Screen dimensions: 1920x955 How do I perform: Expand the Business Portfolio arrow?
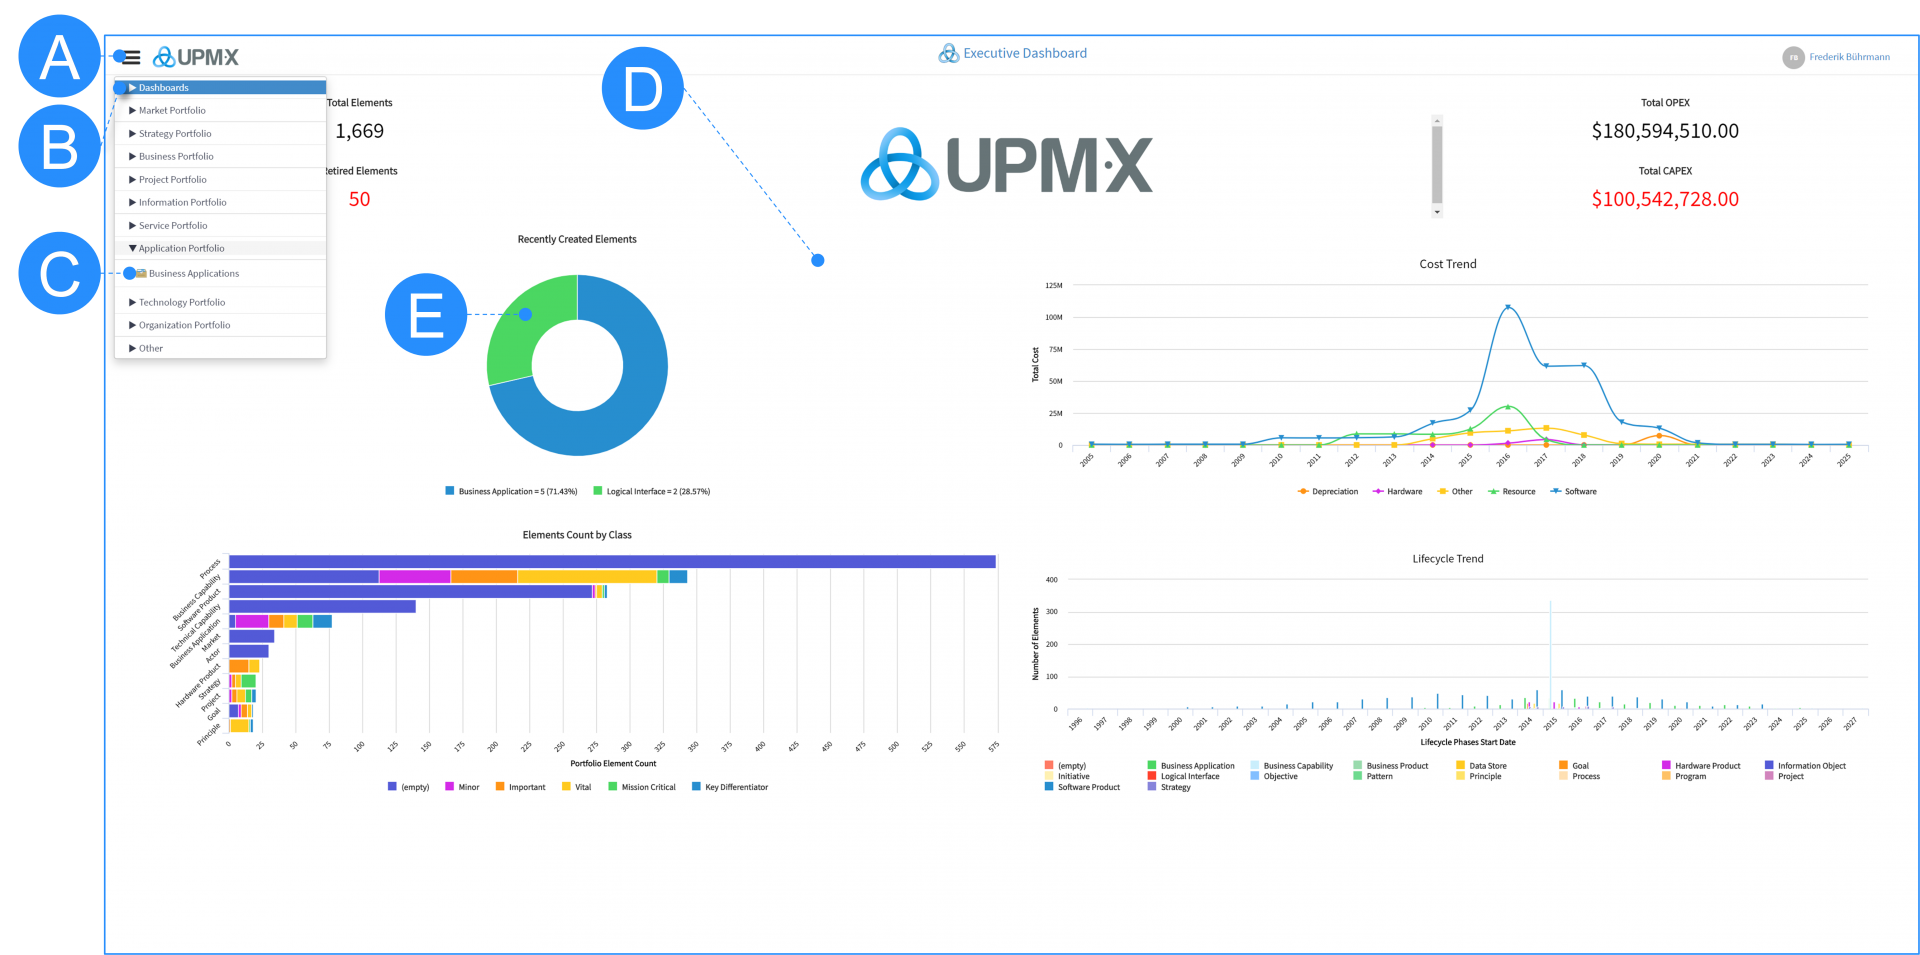click(x=132, y=157)
